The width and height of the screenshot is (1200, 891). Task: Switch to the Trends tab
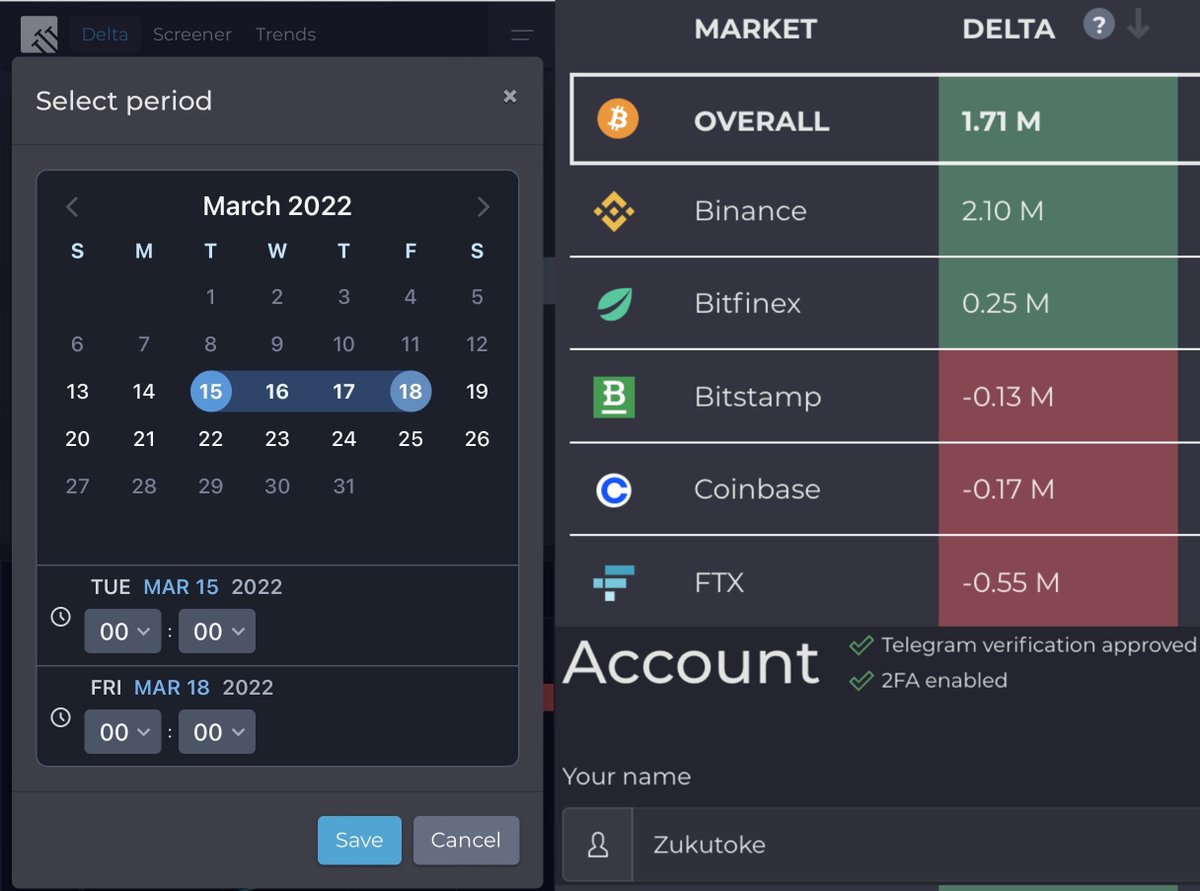285,34
